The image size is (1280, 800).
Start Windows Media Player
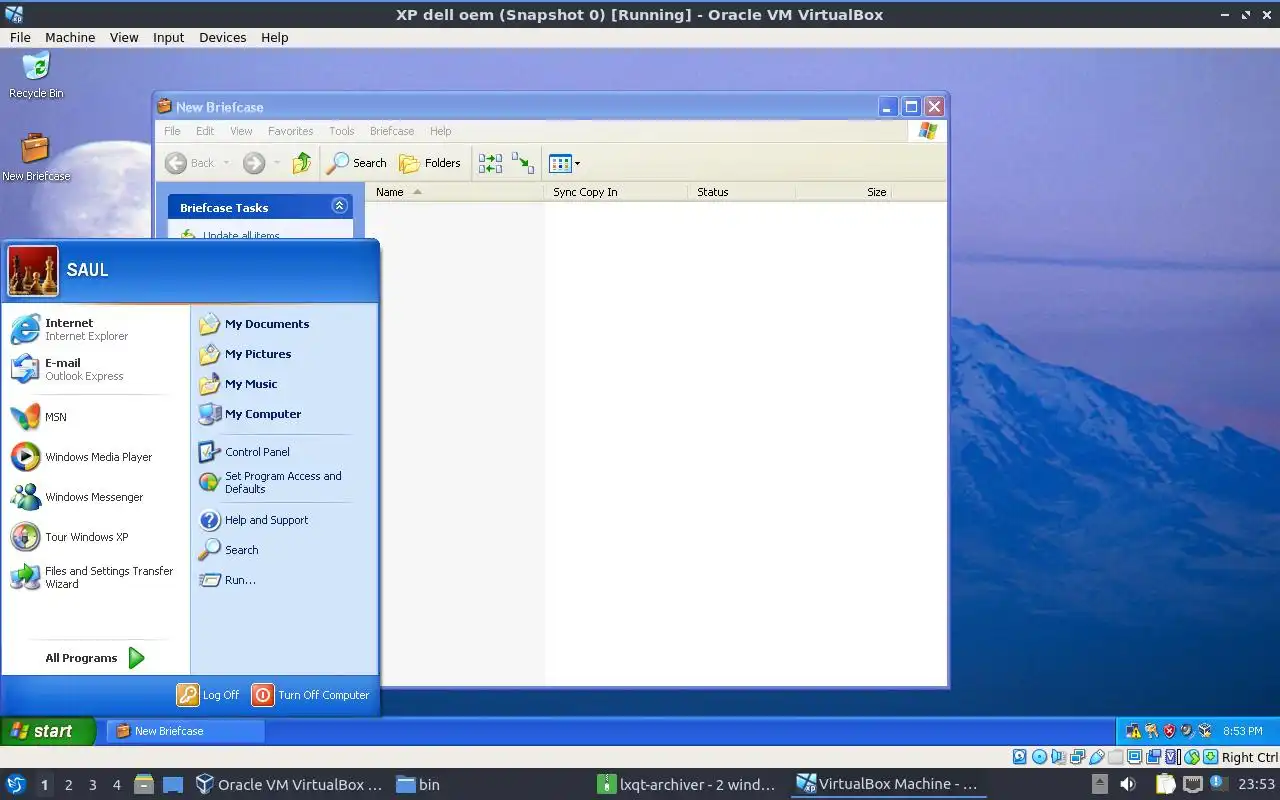(x=95, y=457)
